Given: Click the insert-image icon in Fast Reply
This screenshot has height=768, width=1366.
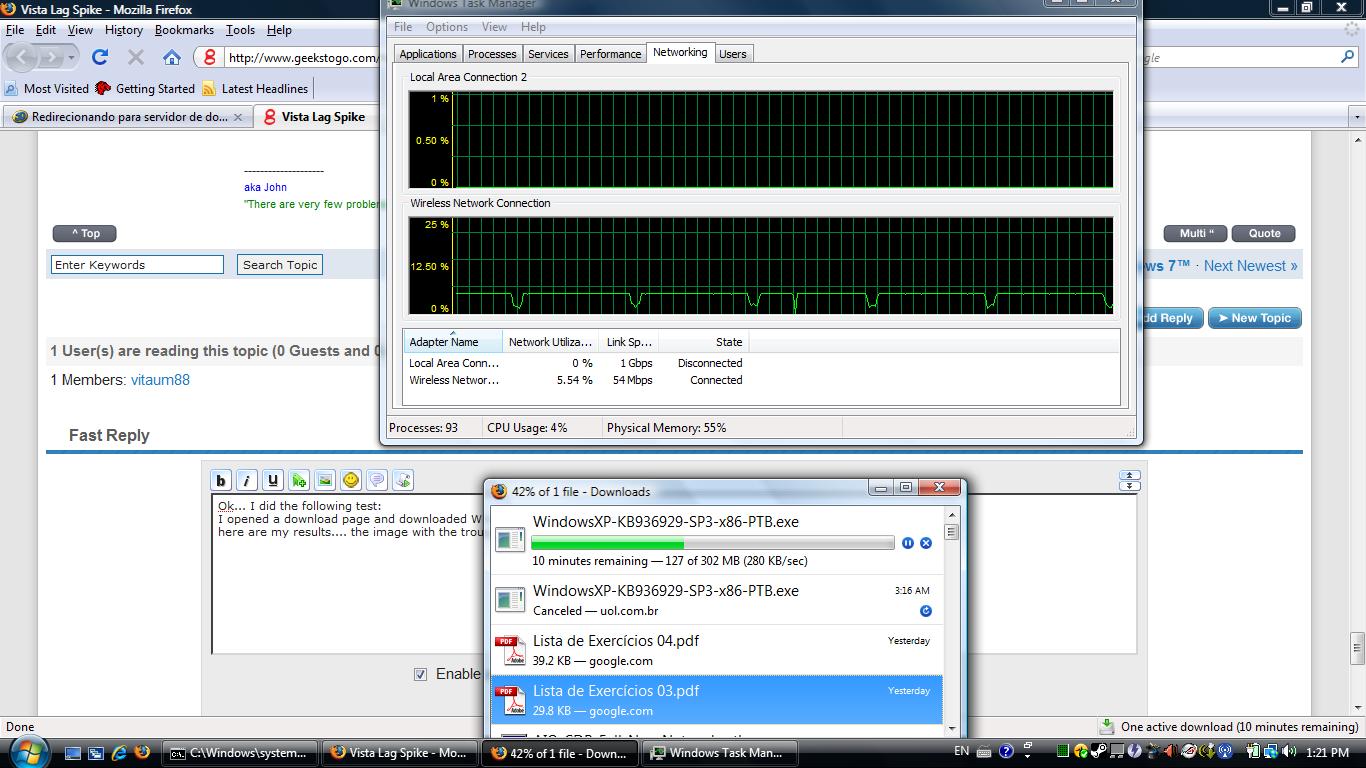Looking at the screenshot, I should click(x=325, y=481).
